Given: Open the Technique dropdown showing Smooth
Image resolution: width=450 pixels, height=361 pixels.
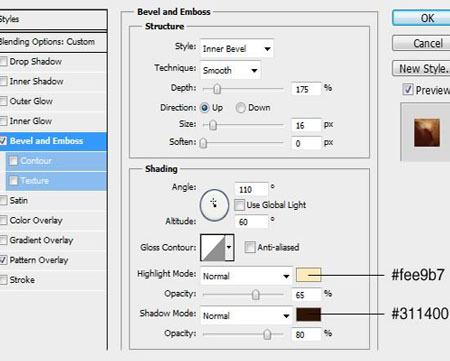Looking at the screenshot, I should pyautogui.click(x=230, y=70).
